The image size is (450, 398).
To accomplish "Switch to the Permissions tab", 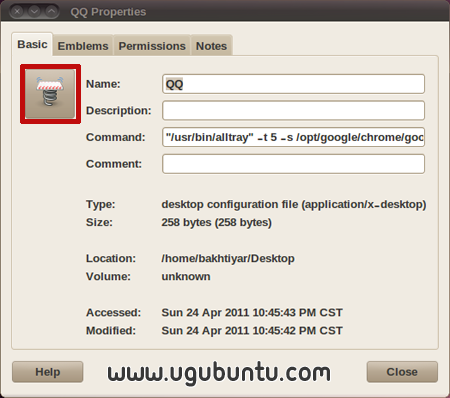I will click(x=152, y=46).
